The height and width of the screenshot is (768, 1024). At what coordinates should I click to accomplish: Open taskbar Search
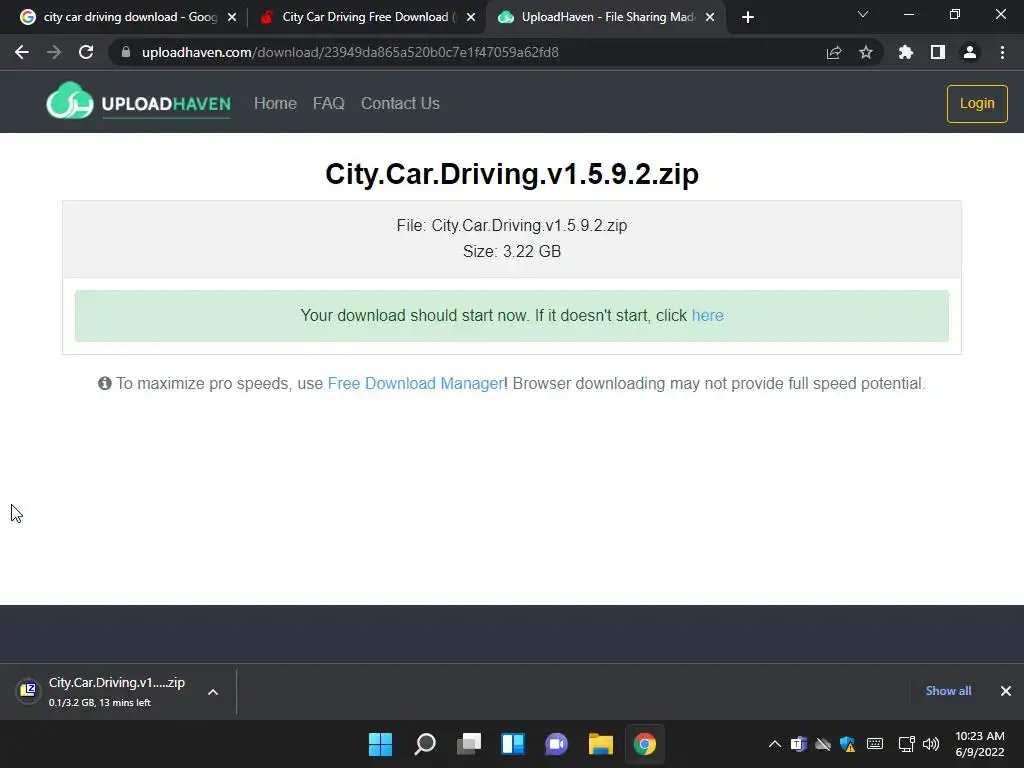(424, 744)
